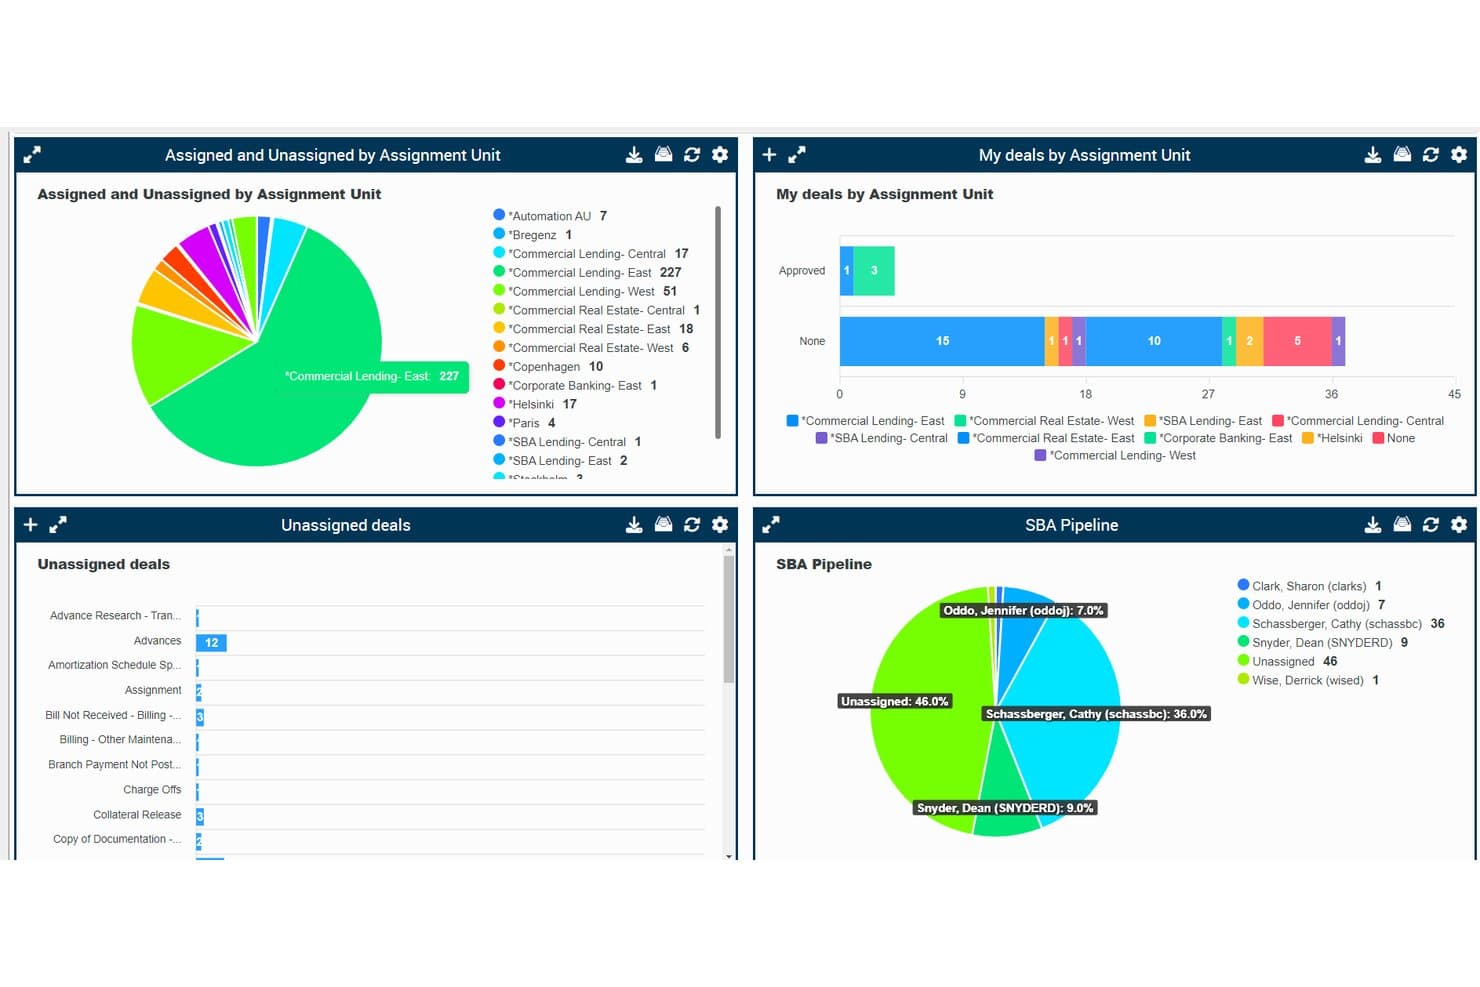1480x987 pixels.
Task: Expand the Unassigned deals panel to fullscreen
Action: (58, 525)
